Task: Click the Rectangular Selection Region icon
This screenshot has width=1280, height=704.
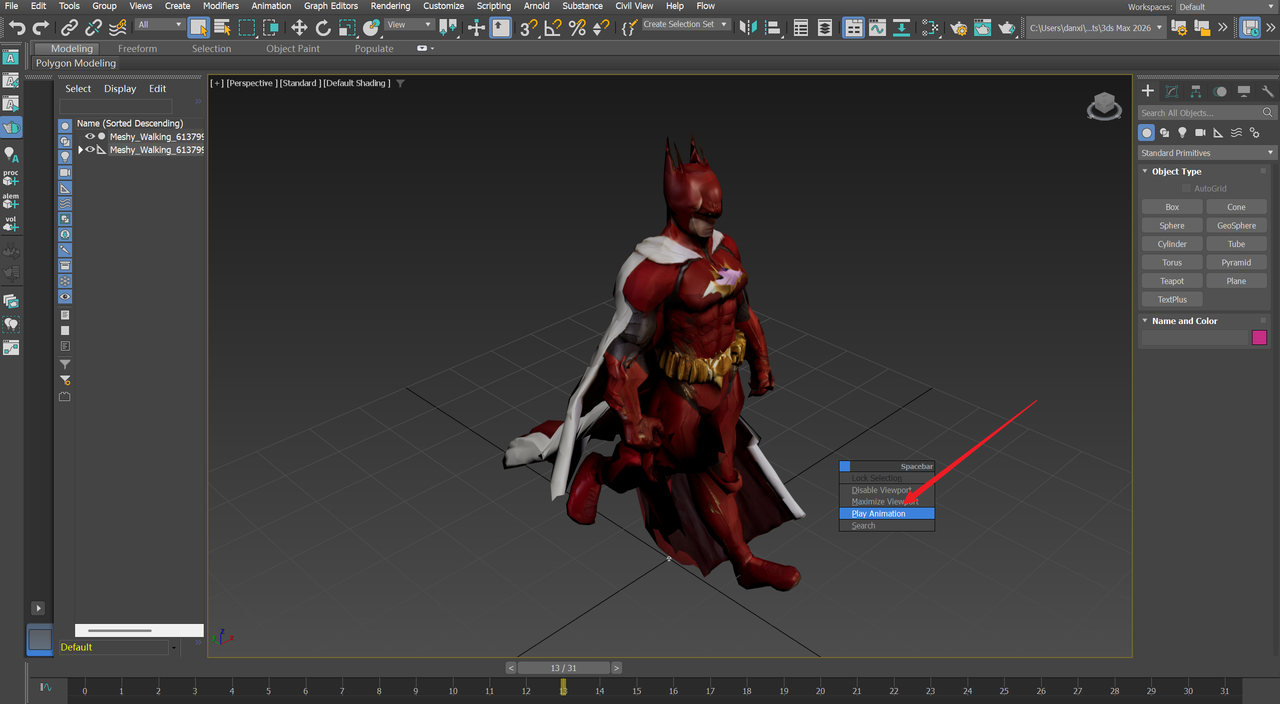Action: [247, 28]
